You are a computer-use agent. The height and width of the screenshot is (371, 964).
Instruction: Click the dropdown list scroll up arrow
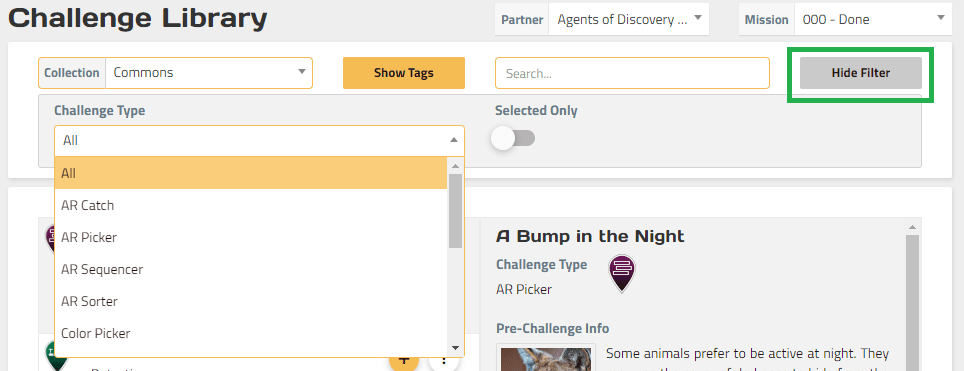pos(455,166)
